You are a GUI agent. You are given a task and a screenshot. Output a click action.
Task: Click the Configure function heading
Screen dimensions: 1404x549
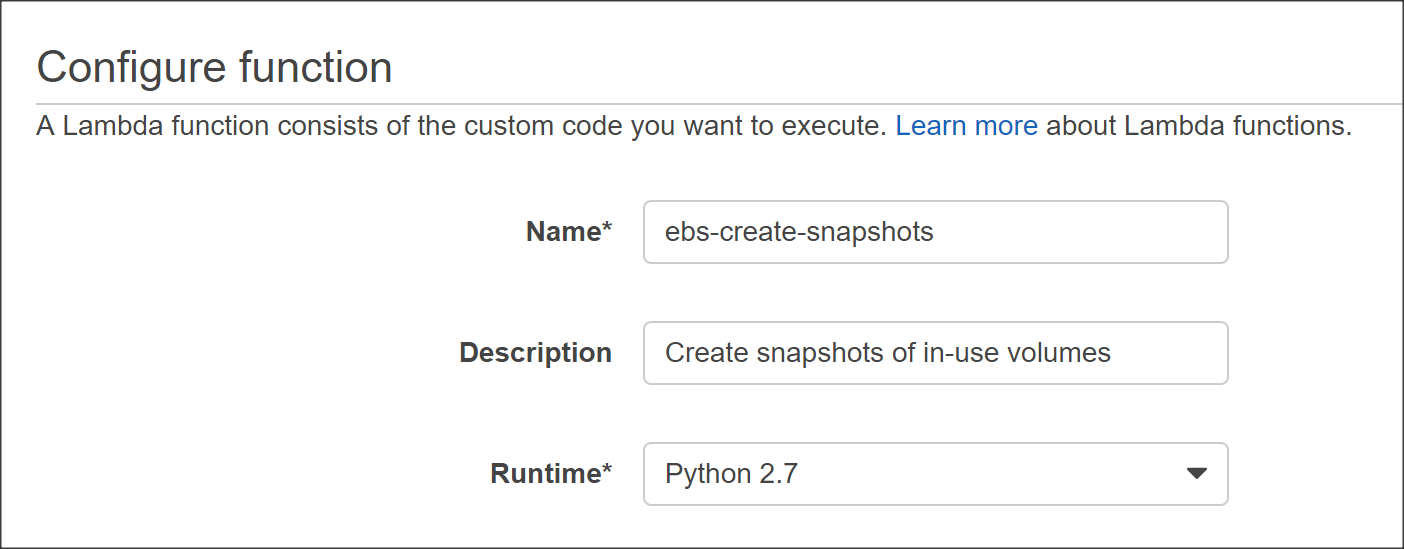tap(214, 68)
